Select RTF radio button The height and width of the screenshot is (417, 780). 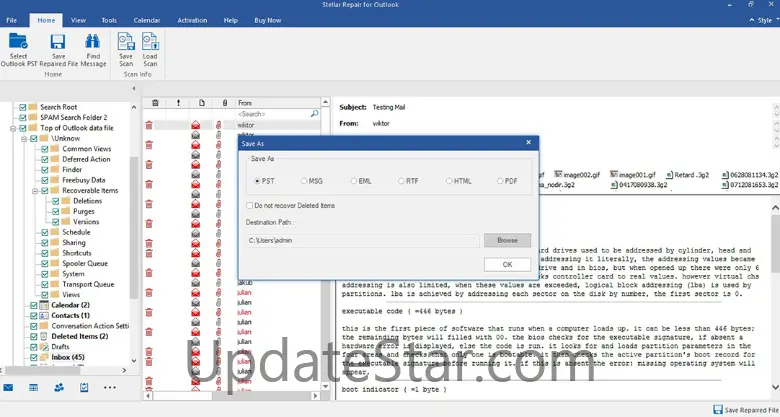(x=401, y=181)
